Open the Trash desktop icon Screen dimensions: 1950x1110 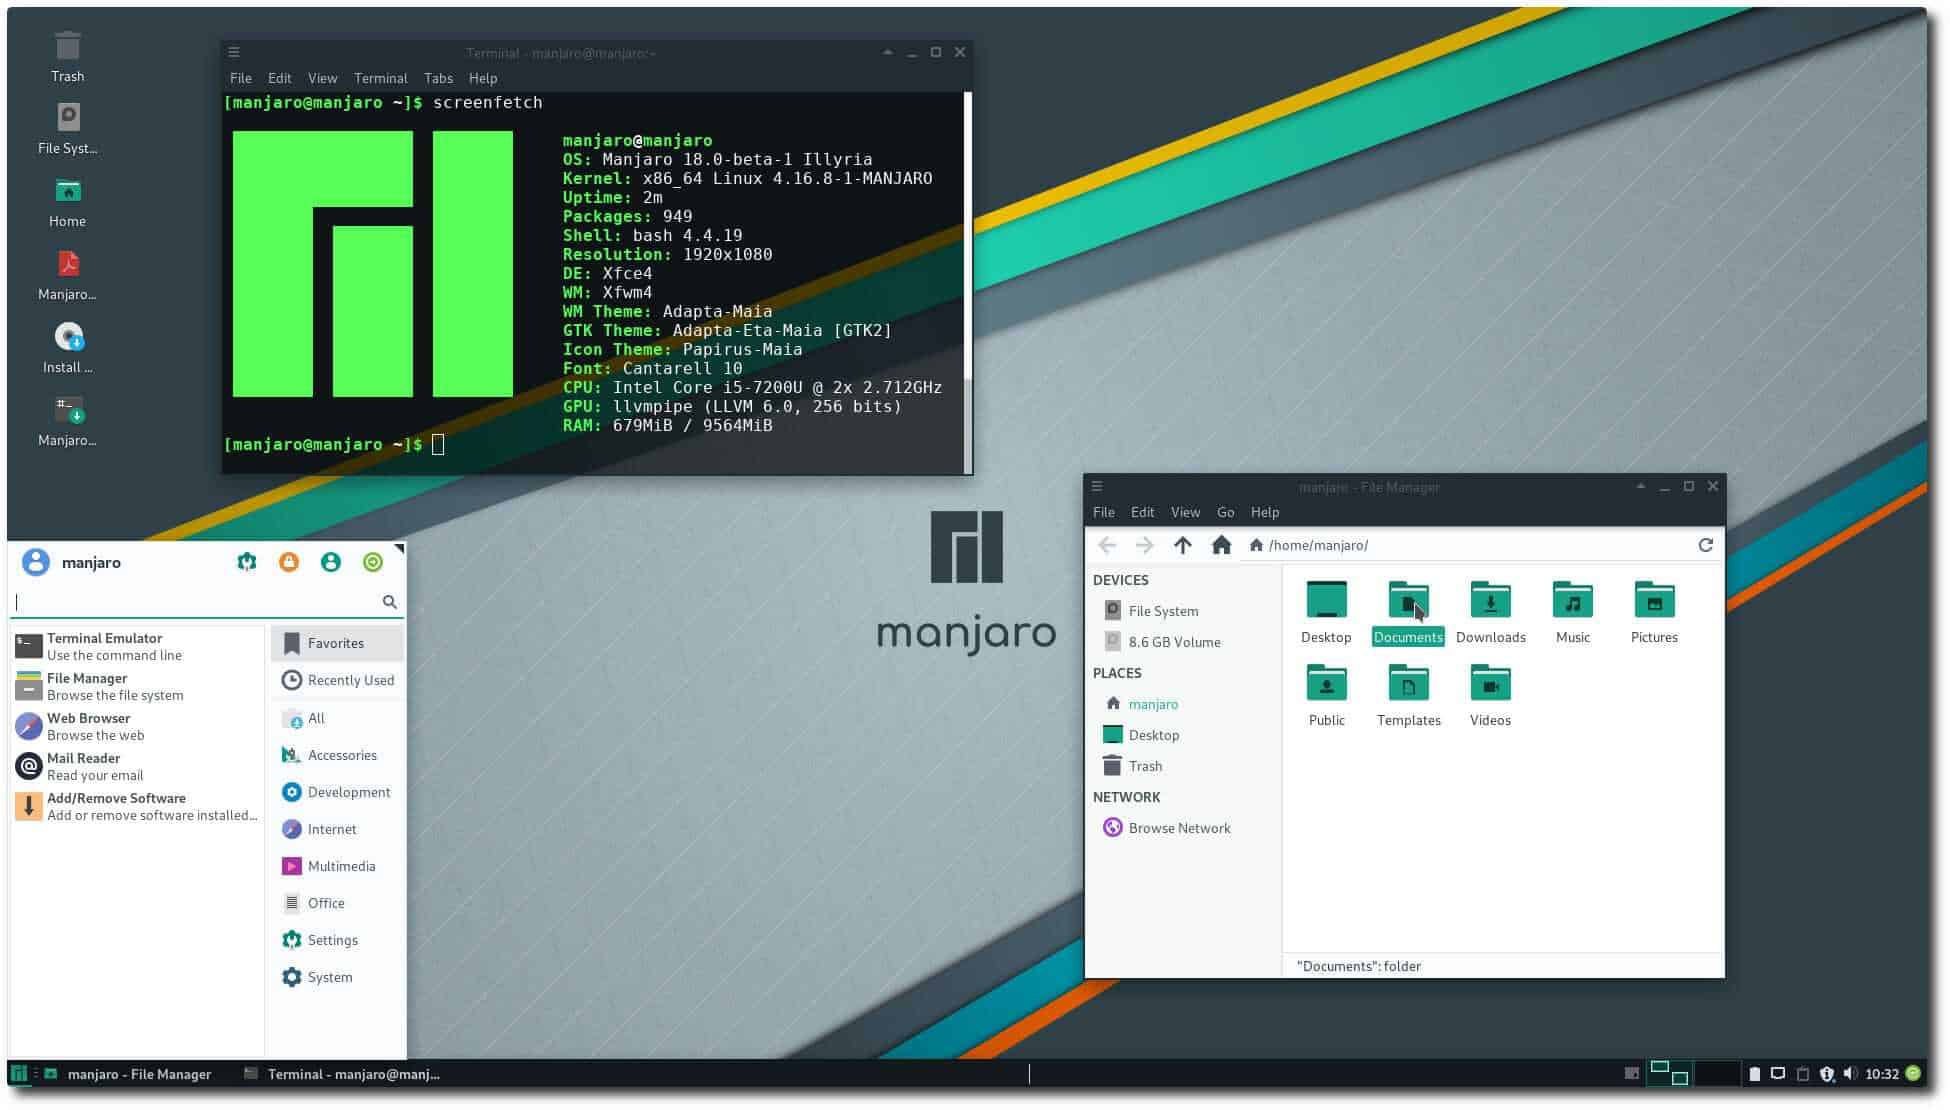(x=68, y=56)
